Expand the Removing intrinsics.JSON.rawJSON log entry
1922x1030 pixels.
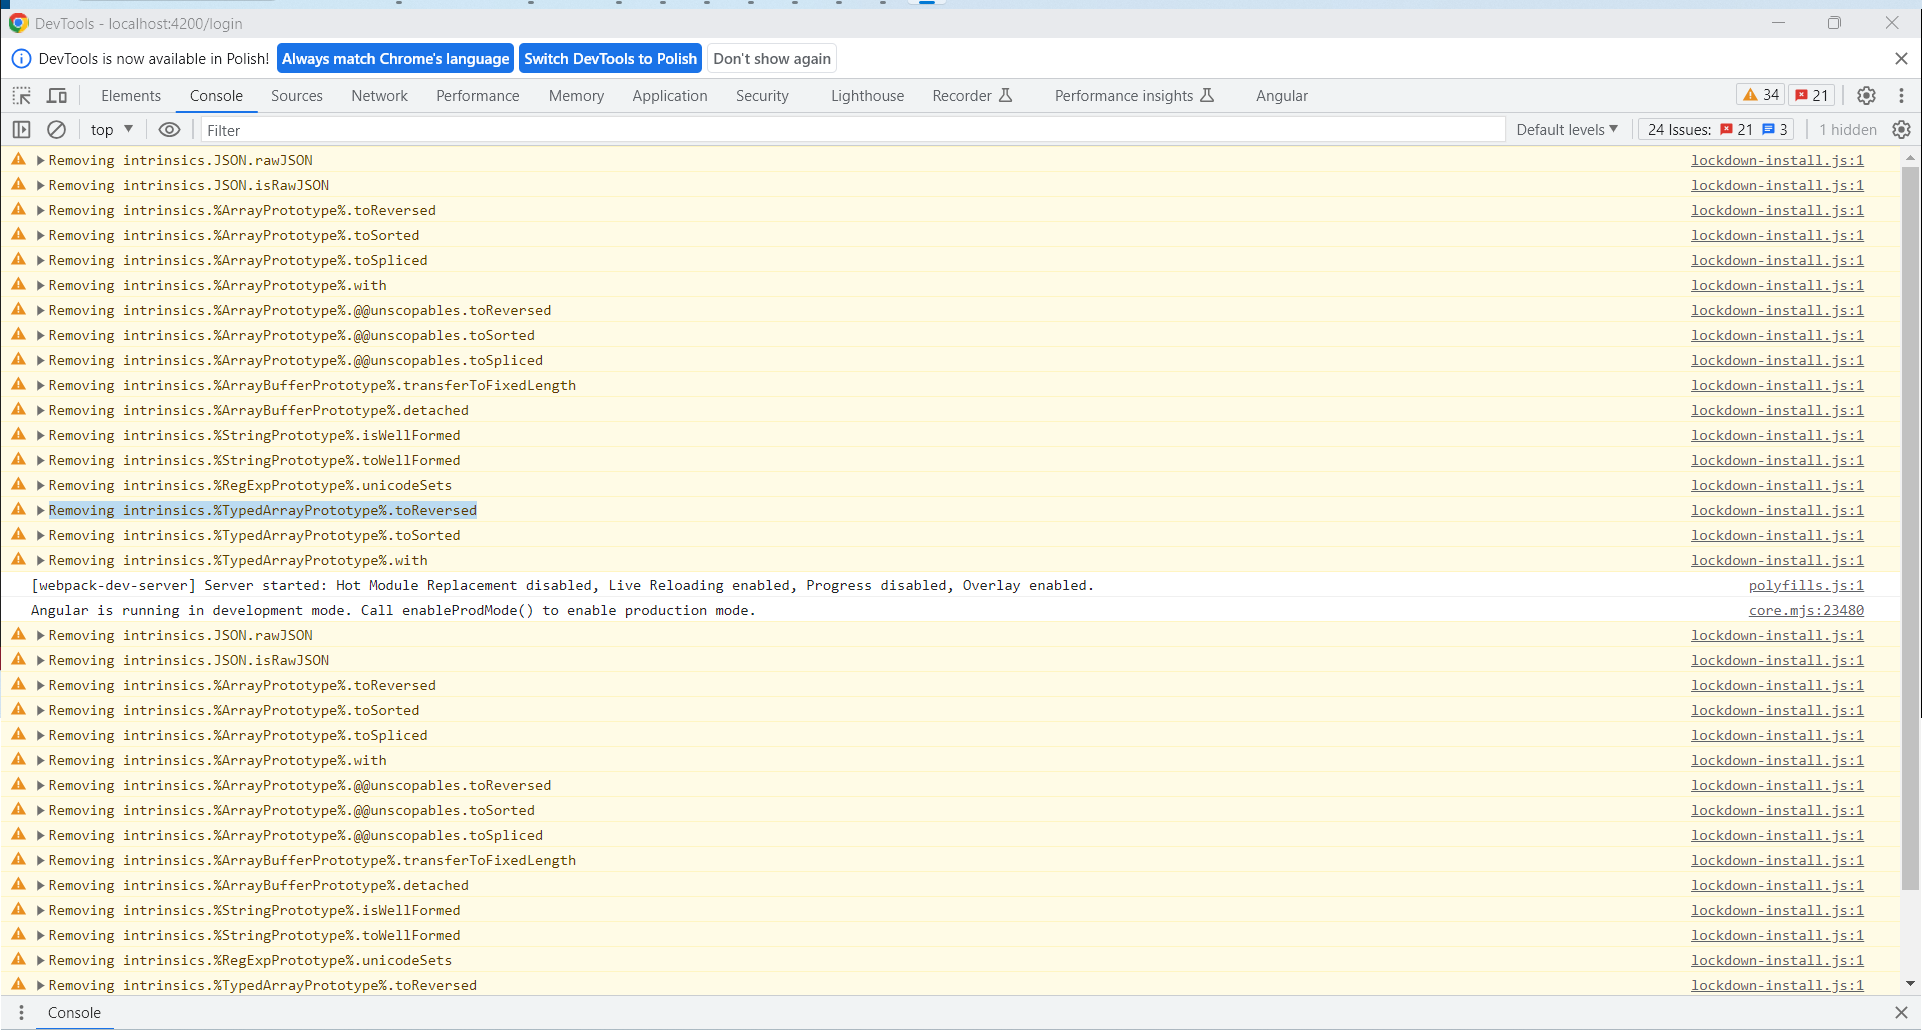click(x=40, y=159)
